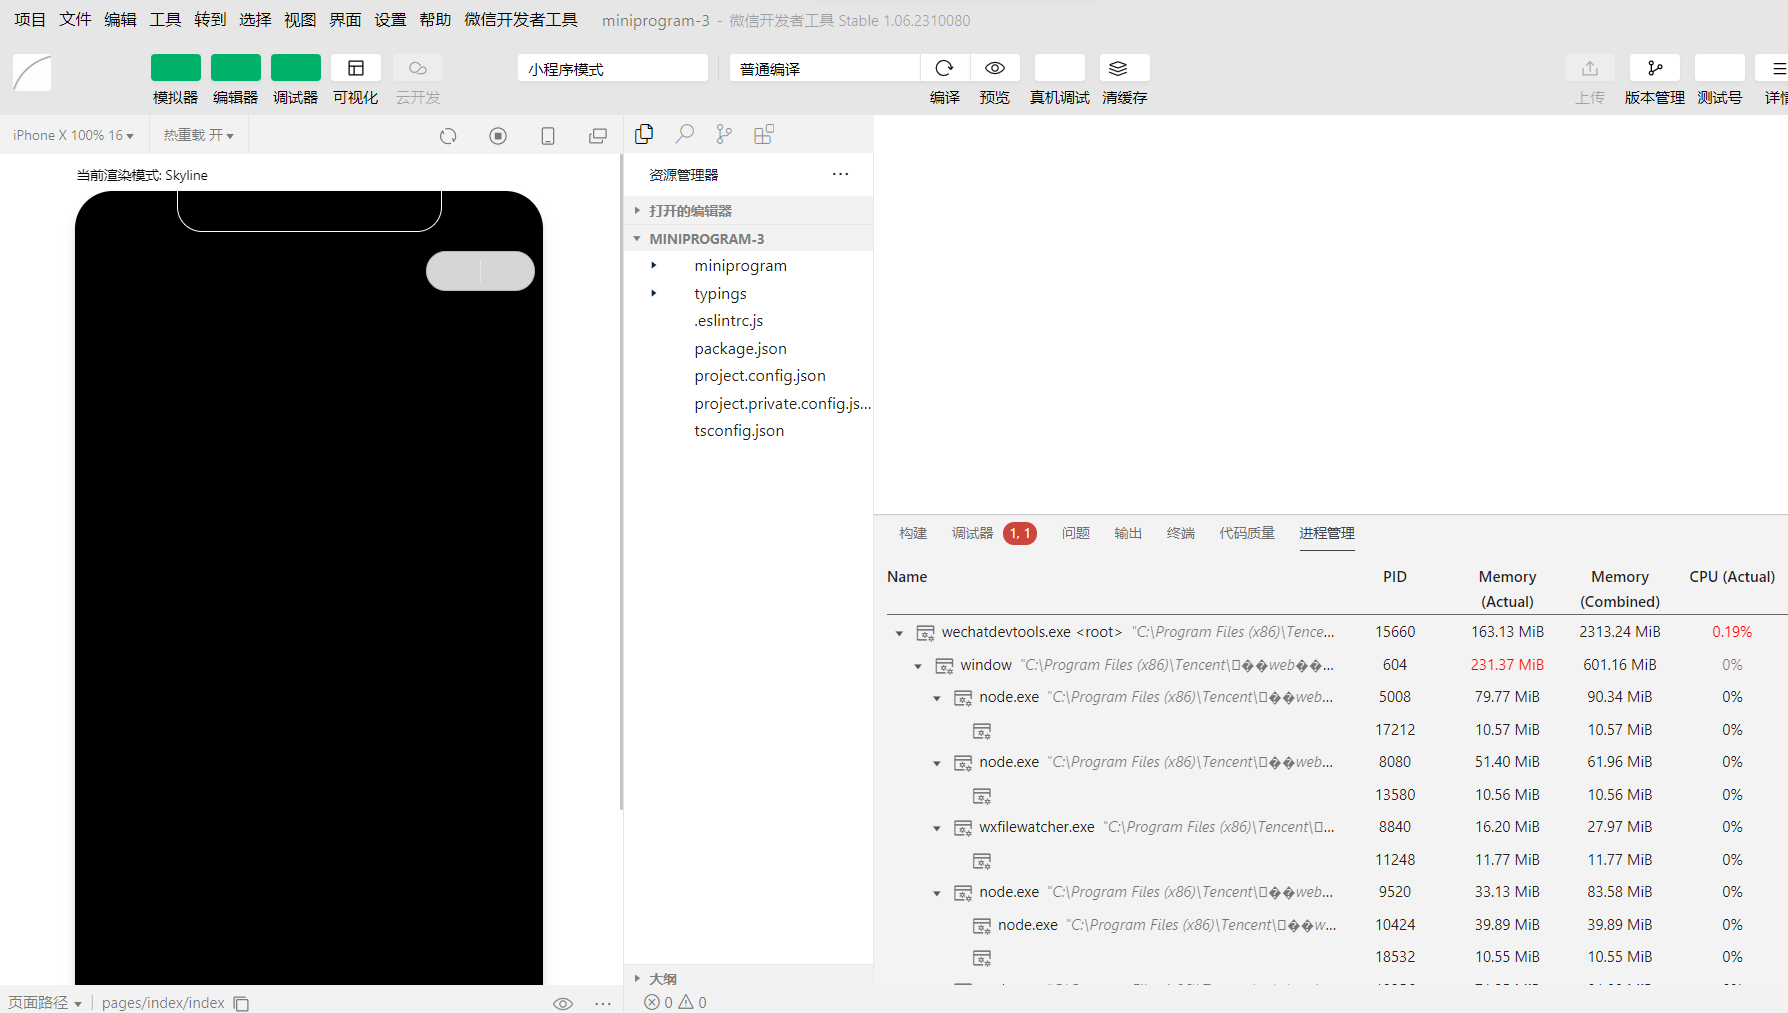Open the search icon in the editor sidebar
This screenshot has height=1013, width=1788.
[x=684, y=134]
